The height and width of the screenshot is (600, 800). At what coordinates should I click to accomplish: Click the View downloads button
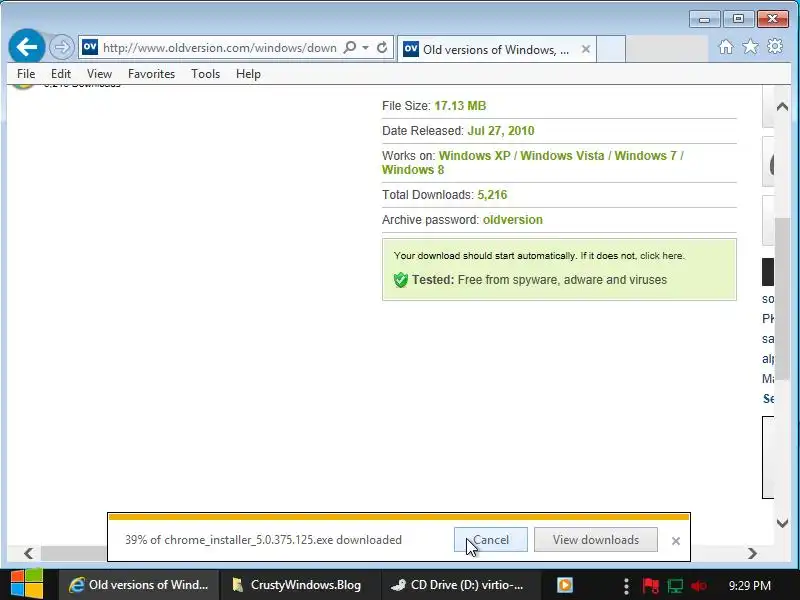595,540
